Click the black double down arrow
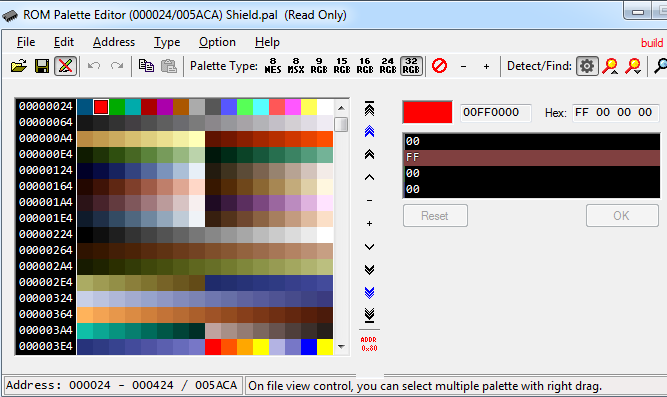 click(369, 269)
